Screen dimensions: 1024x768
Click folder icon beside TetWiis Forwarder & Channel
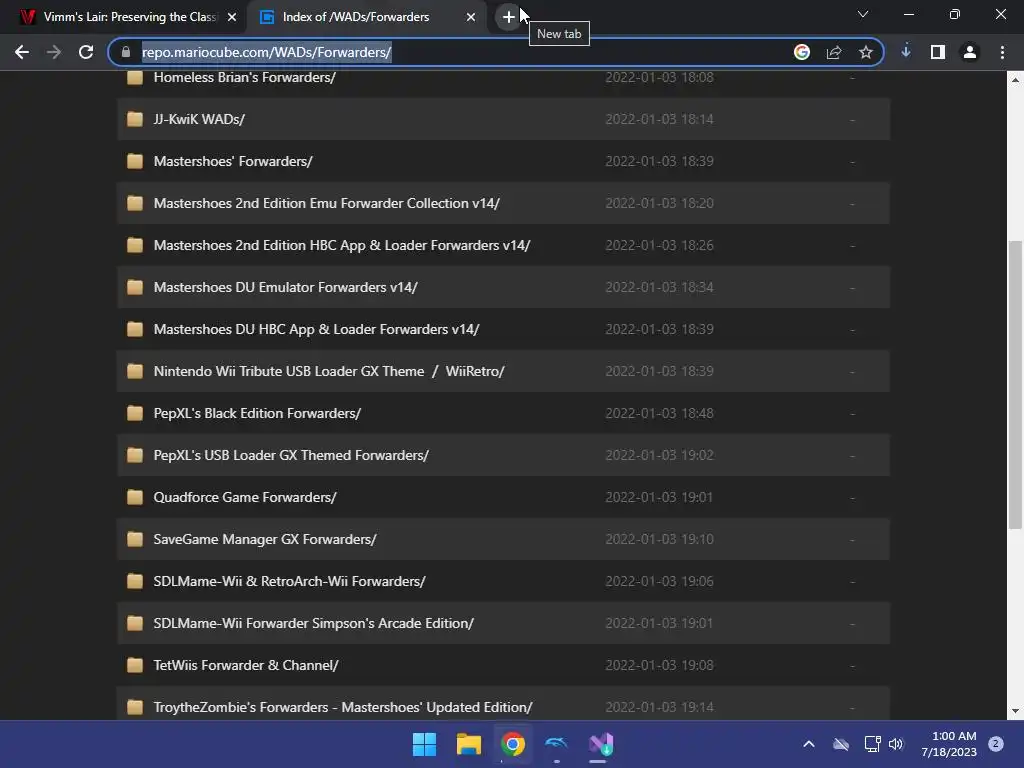point(135,665)
